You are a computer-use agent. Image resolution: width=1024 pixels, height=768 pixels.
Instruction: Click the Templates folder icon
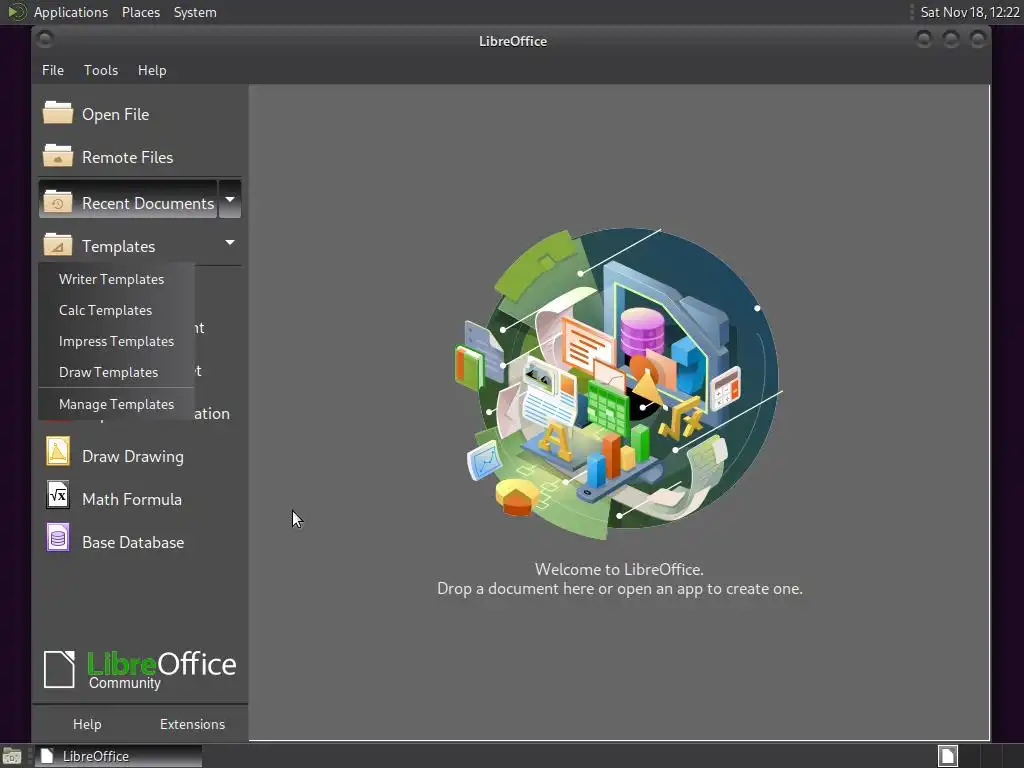57,245
